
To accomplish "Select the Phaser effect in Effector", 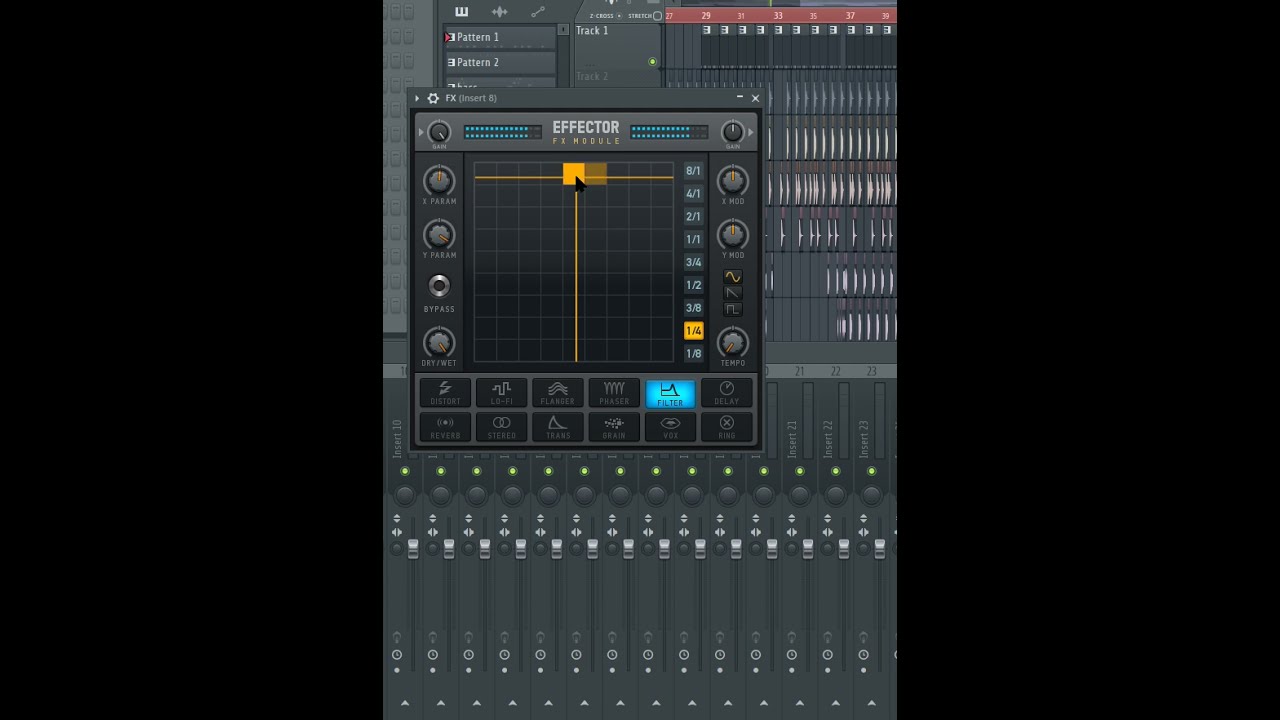I will click(x=614, y=393).
